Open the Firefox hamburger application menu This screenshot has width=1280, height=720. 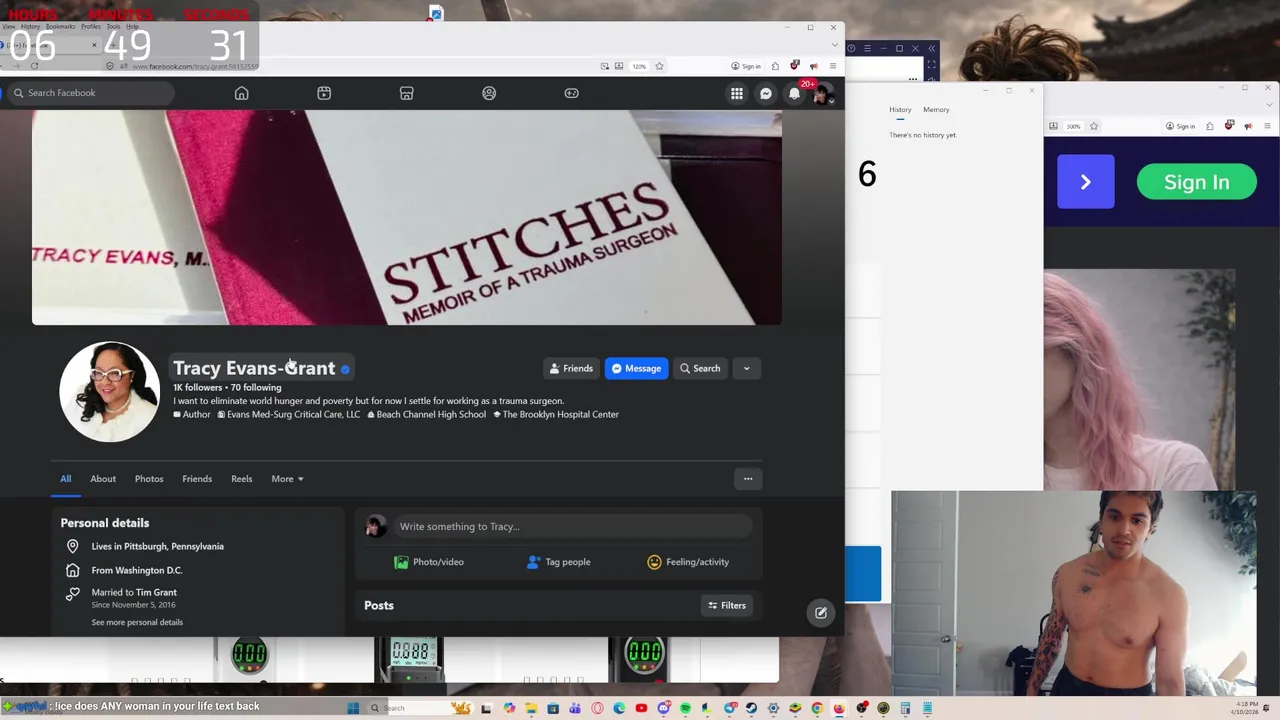click(x=833, y=66)
